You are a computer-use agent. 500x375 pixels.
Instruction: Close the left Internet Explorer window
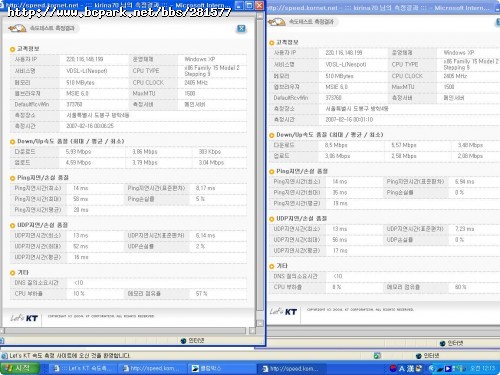[x=259, y=5]
